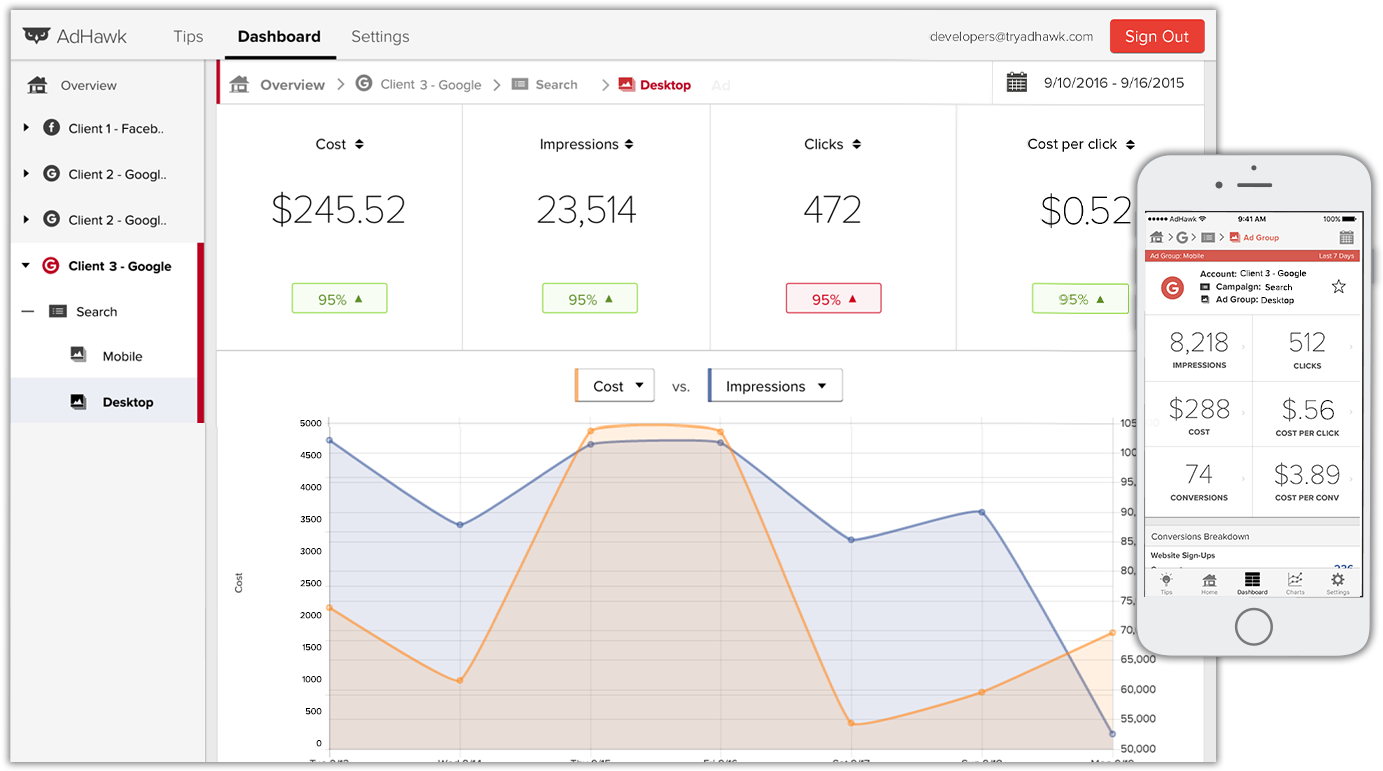This screenshot has height=771, width=1383.
Task: Click the breadcrumb Search link
Action: pyautogui.click(x=556, y=85)
